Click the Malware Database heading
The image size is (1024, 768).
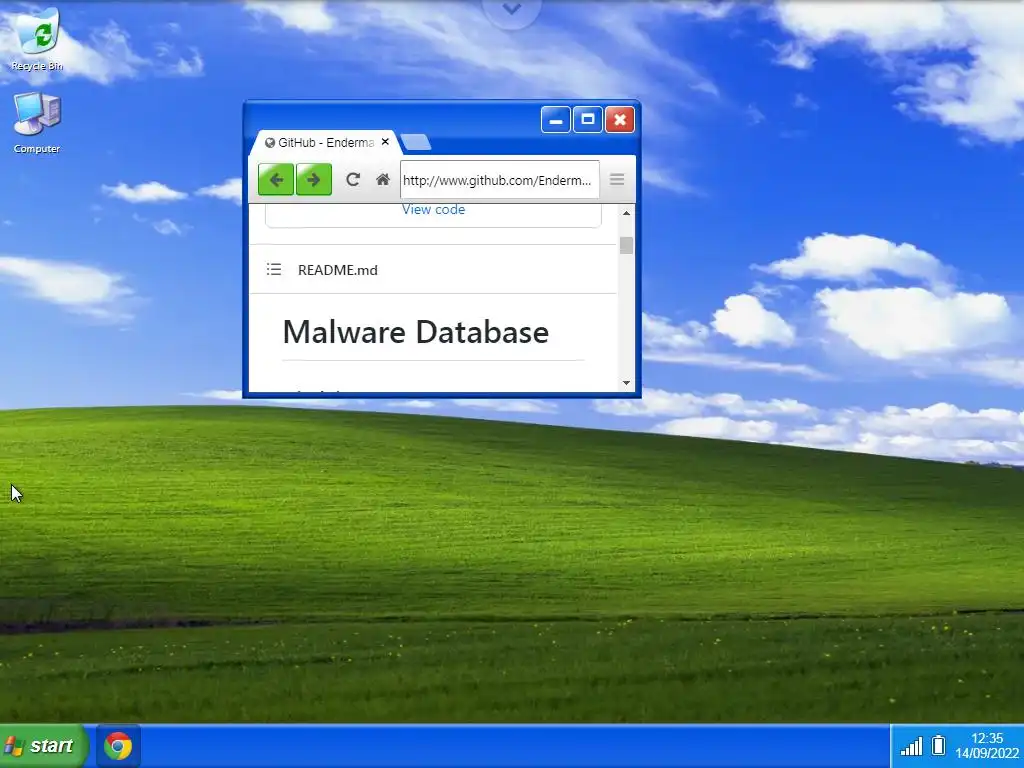pos(416,332)
